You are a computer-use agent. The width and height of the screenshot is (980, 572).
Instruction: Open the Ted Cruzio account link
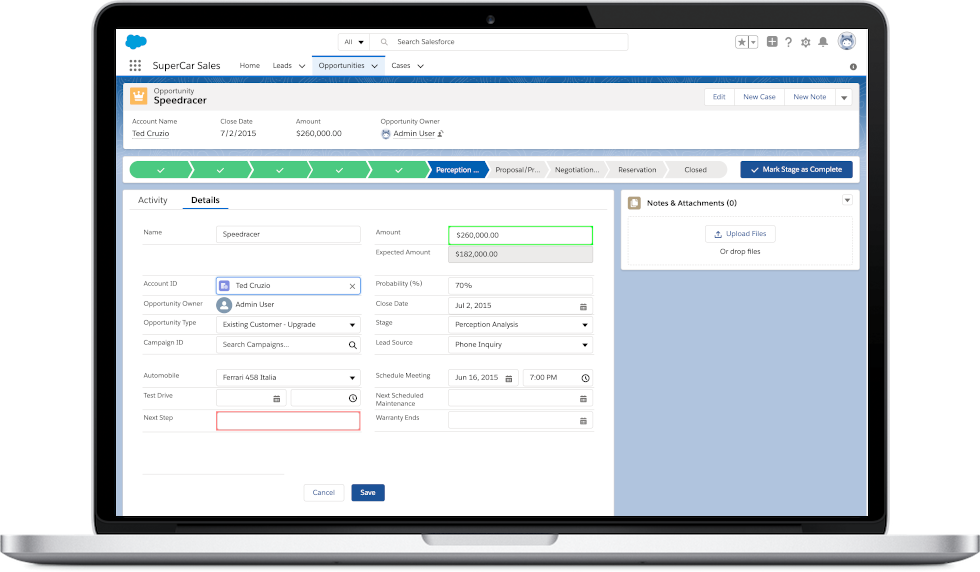[151, 133]
